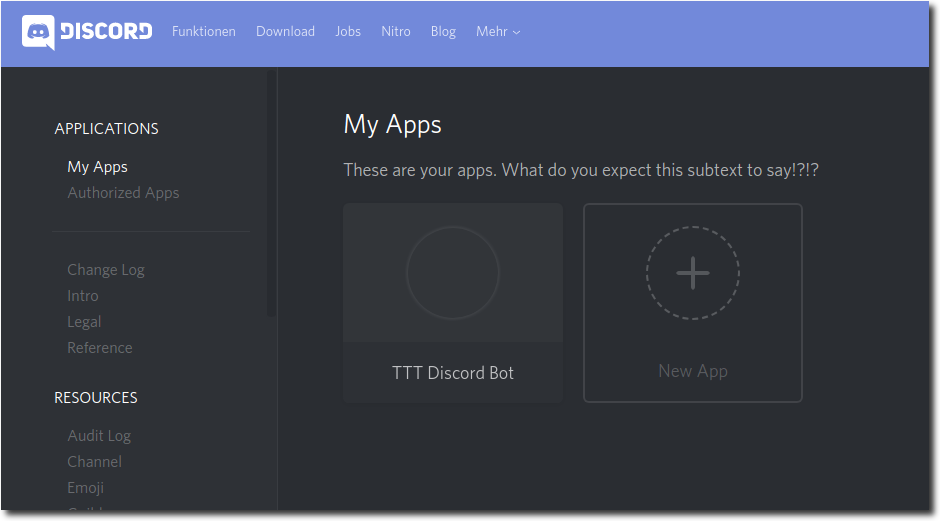Open Audit Log under Resources
Image resolution: width=940 pixels, height=521 pixels.
tap(99, 436)
